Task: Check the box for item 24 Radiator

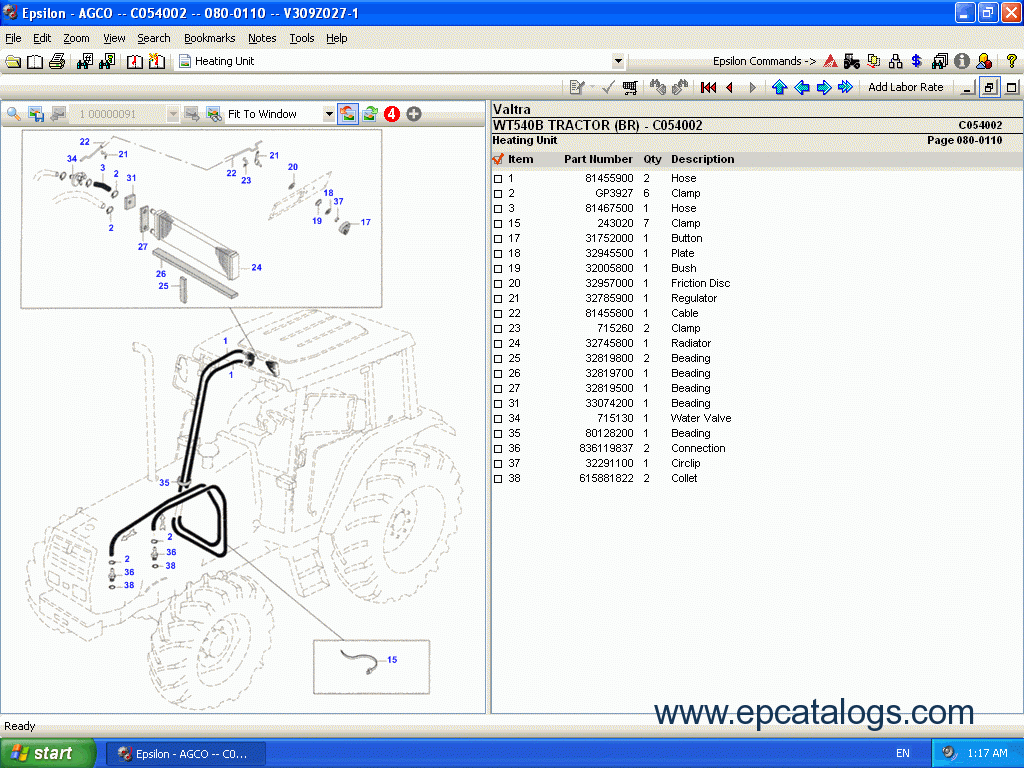Action: click(498, 344)
